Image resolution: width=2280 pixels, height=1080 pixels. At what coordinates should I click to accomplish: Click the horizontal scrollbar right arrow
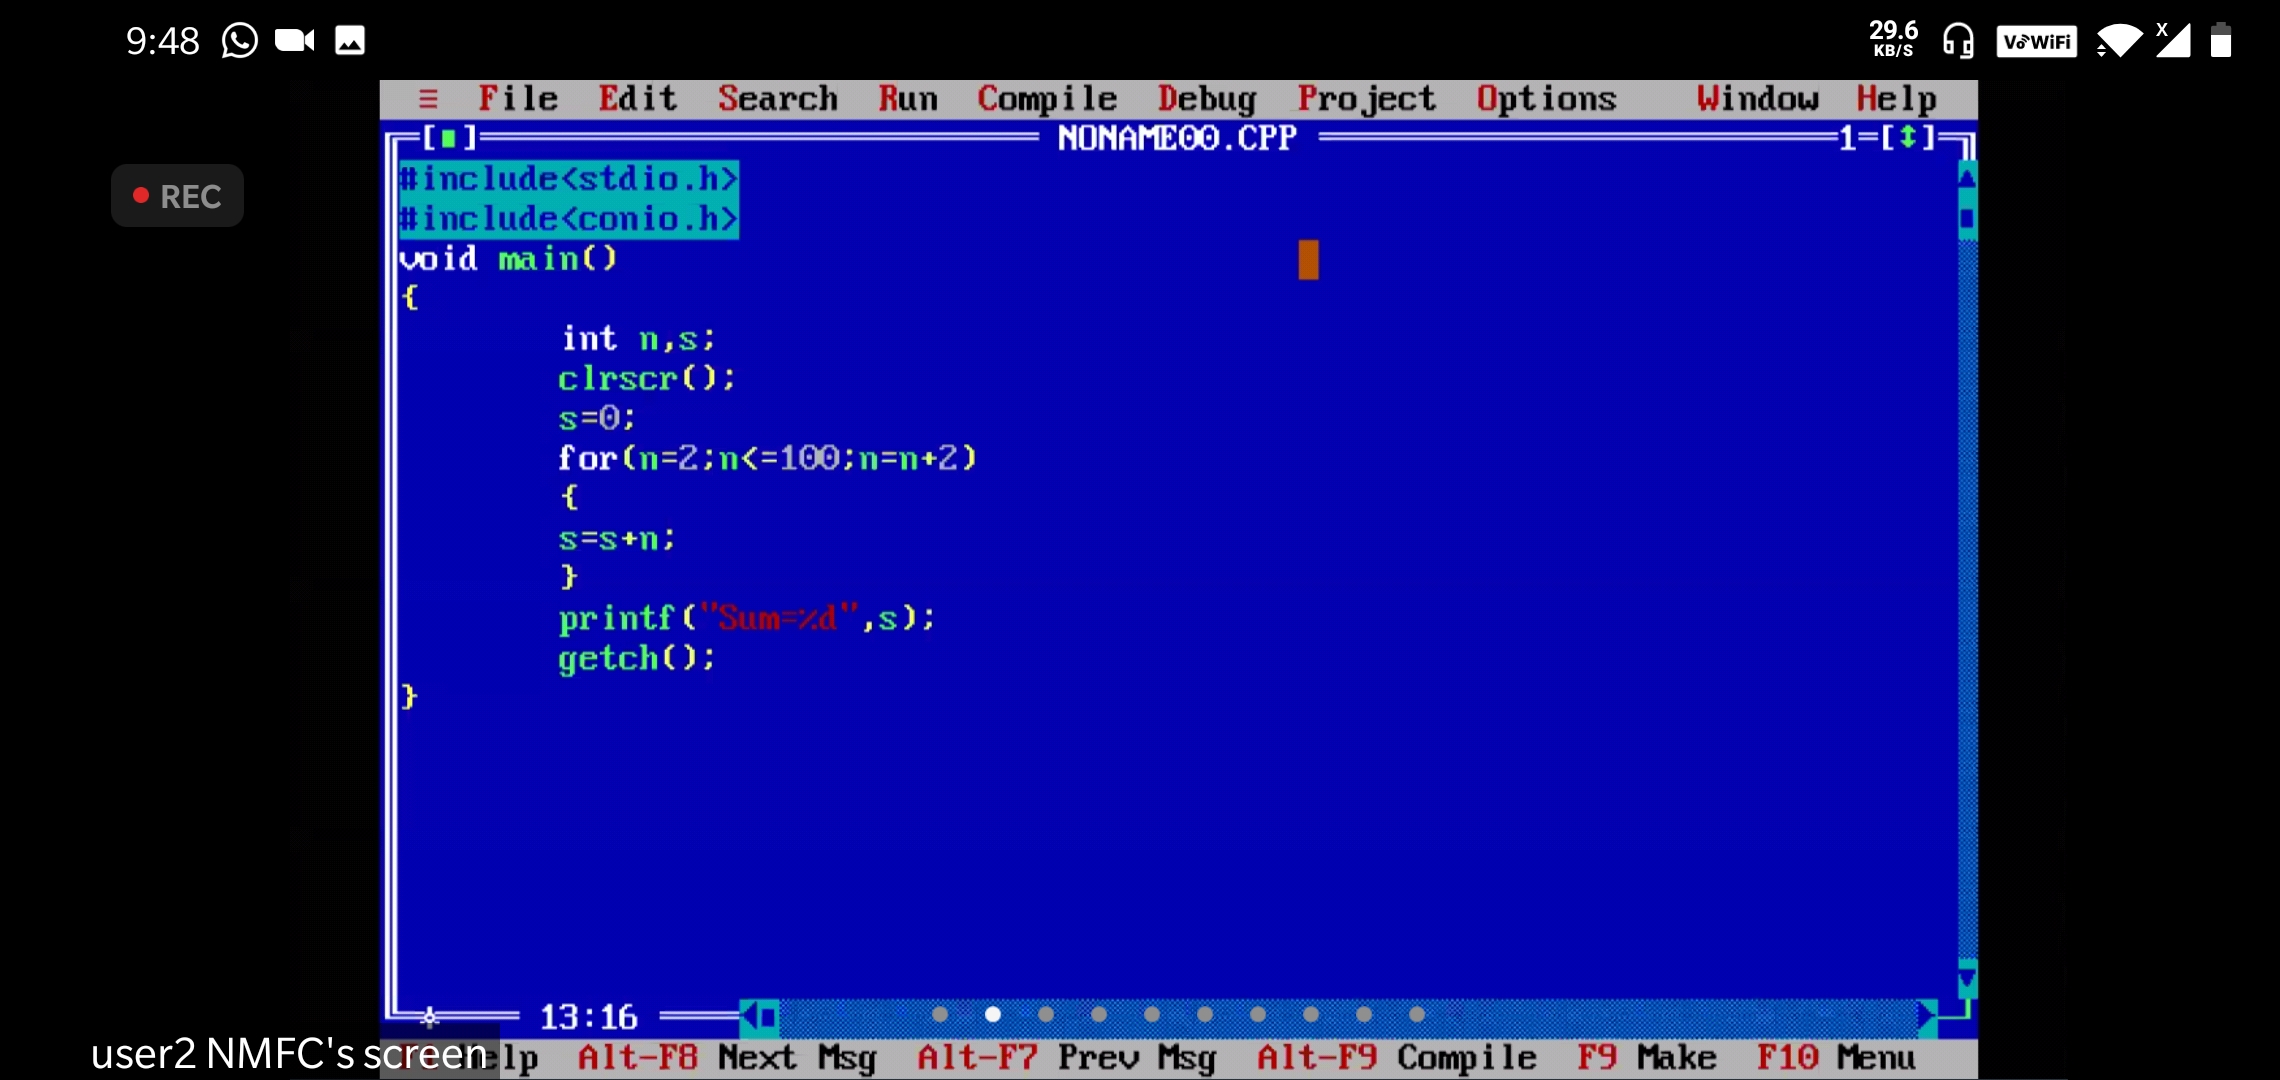tap(1926, 1017)
